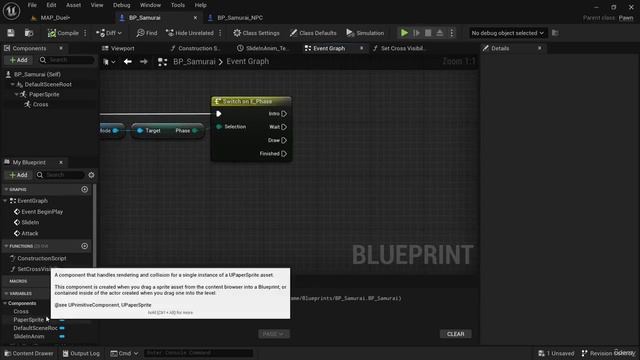Compile the blueprint
Image resolution: width=640 pixels, height=360 pixels.
(x=63, y=33)
